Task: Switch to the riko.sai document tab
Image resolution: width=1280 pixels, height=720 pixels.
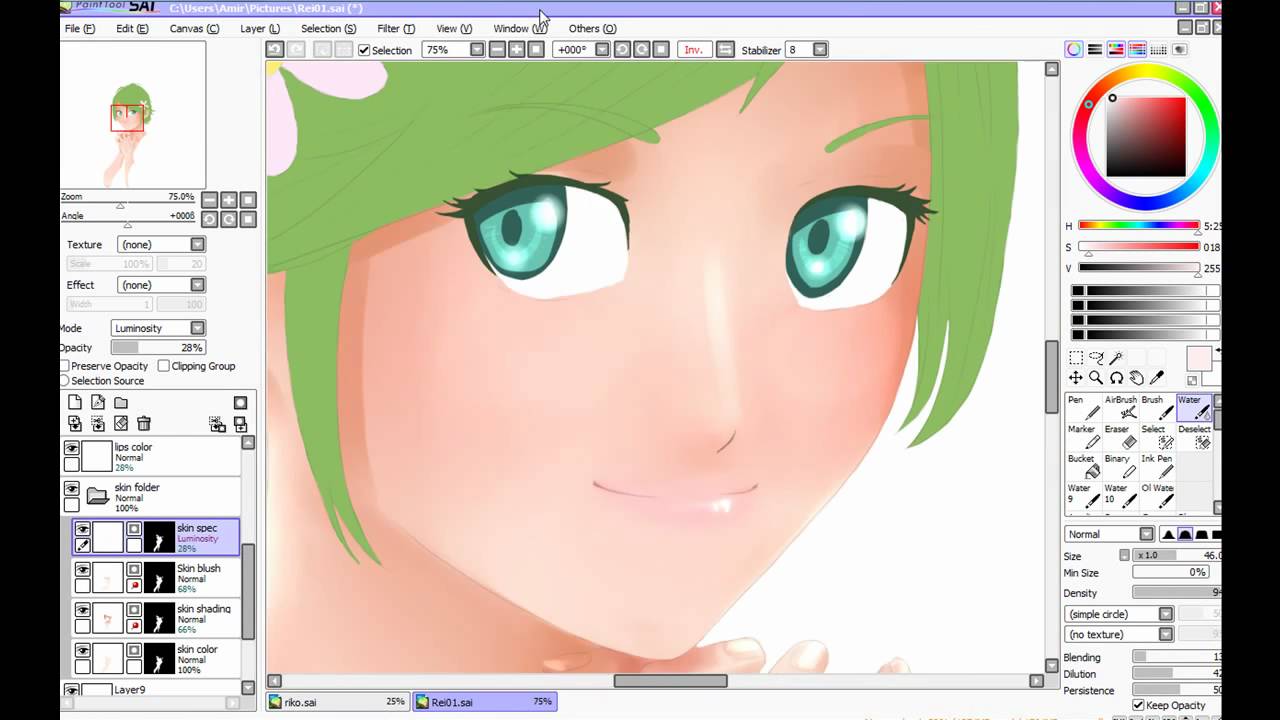Action: (339, 702)
